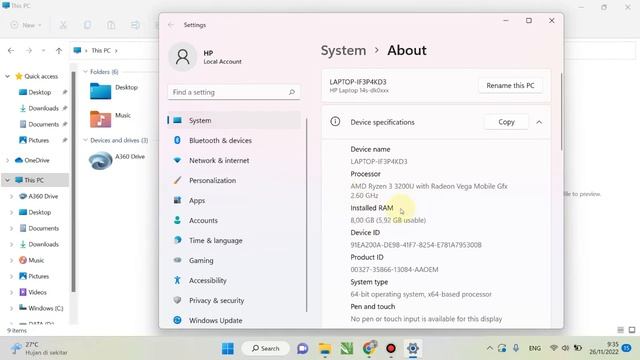
Task: Click the Find a setting search box
Action: pyautogui.click(x=234, y=92)
